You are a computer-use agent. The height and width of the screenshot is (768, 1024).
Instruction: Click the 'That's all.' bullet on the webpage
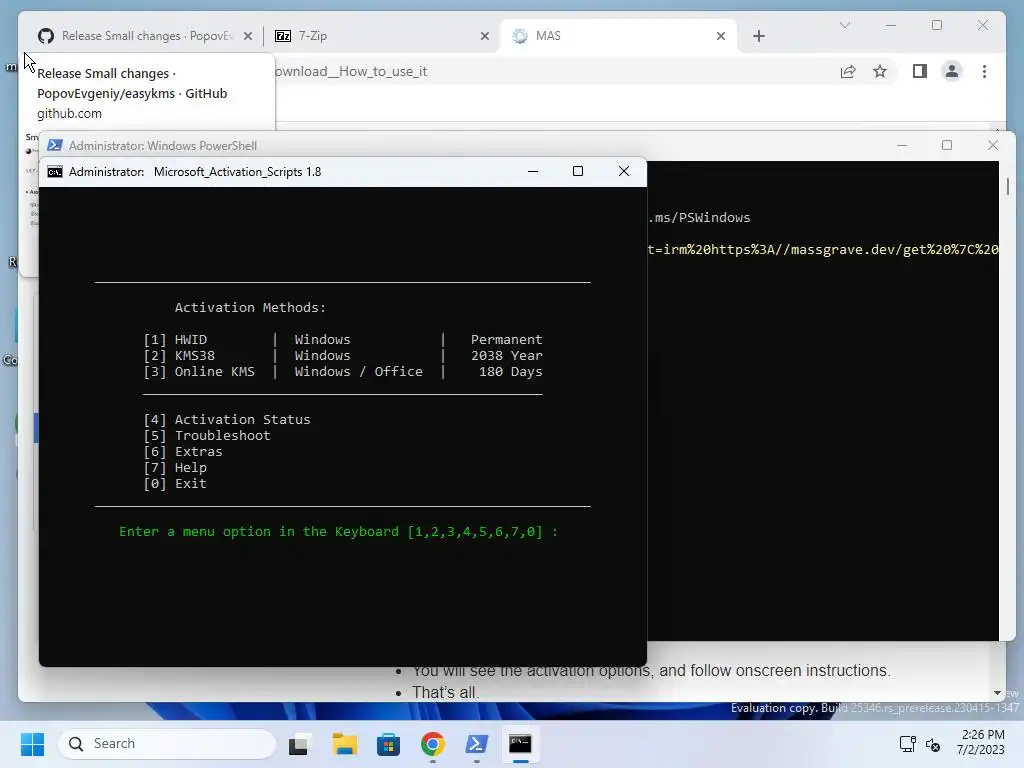pos(445,692)
